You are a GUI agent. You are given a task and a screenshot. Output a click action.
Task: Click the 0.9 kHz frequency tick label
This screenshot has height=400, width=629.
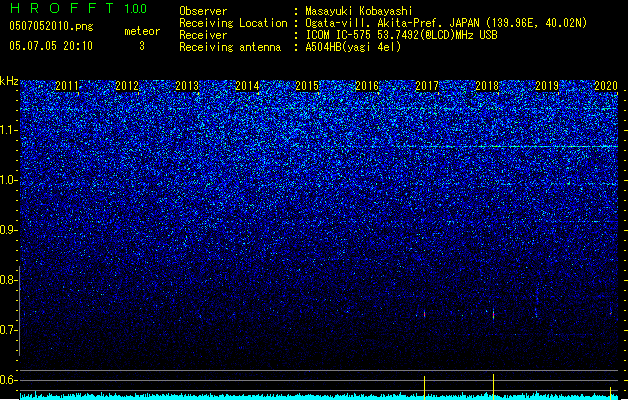click(9, 230)
